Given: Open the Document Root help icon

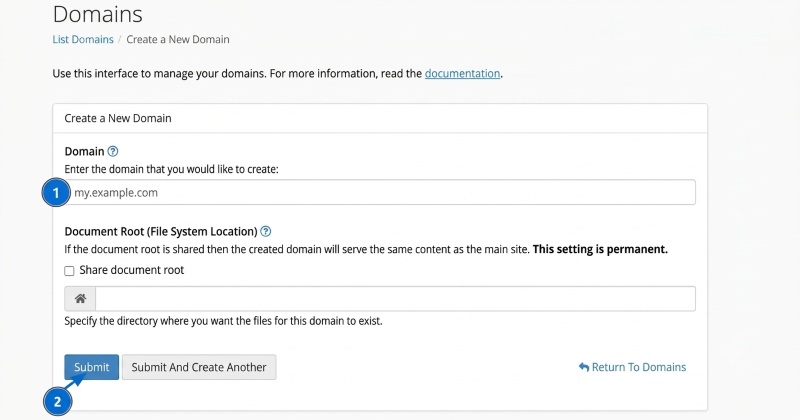Looking at the screenshot, I should (265, 232).
